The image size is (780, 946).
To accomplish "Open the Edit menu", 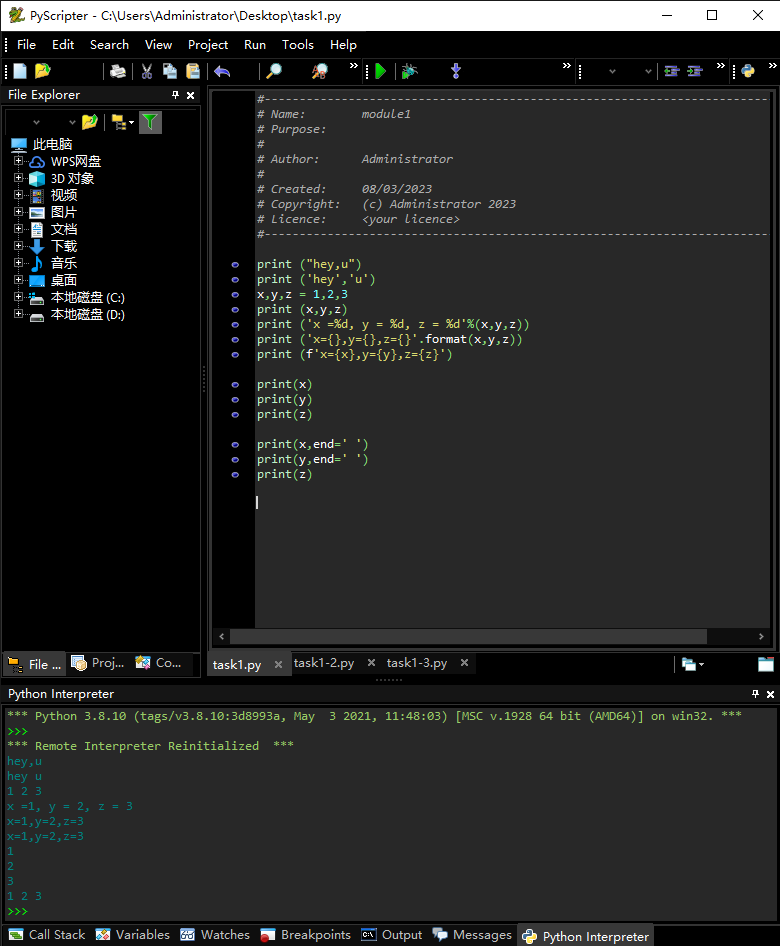I will tap(63, 45).
